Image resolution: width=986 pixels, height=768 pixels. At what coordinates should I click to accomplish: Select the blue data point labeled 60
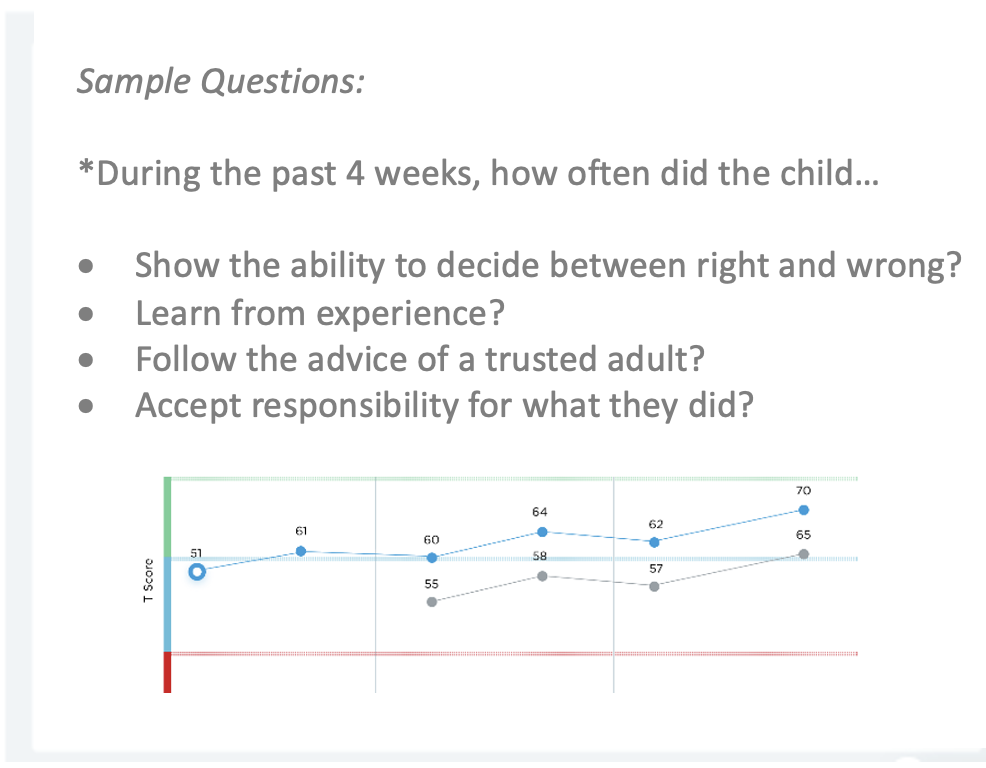point(432,558)
